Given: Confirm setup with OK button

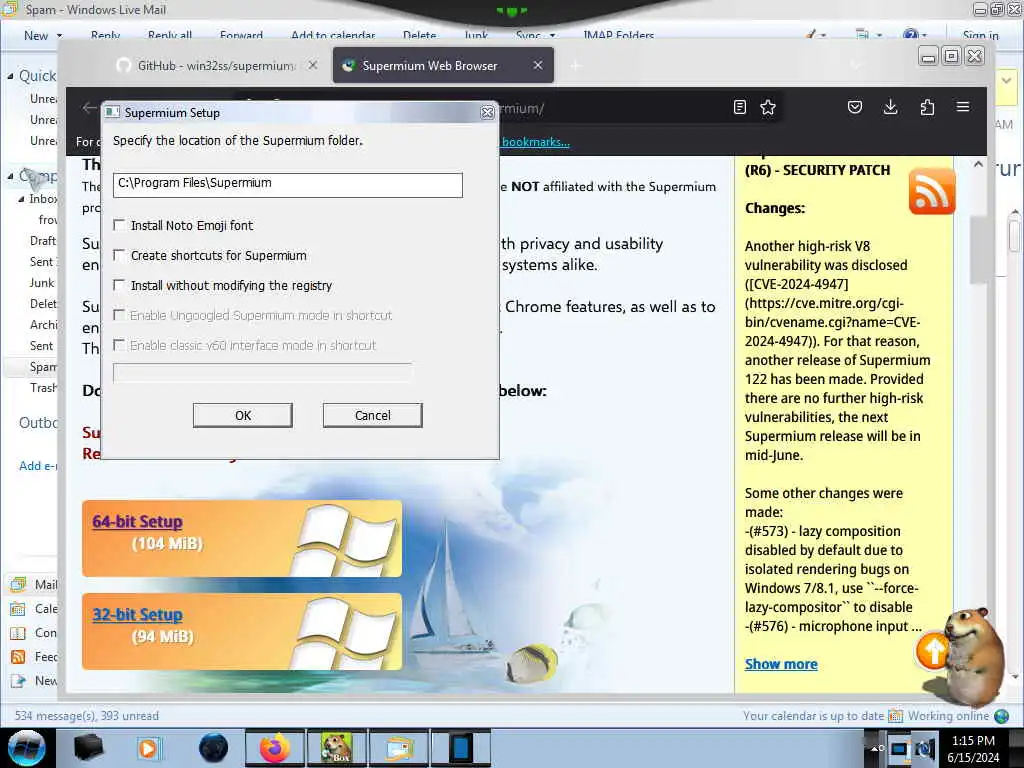Looking at the screenshot, I should coord(242,415).
